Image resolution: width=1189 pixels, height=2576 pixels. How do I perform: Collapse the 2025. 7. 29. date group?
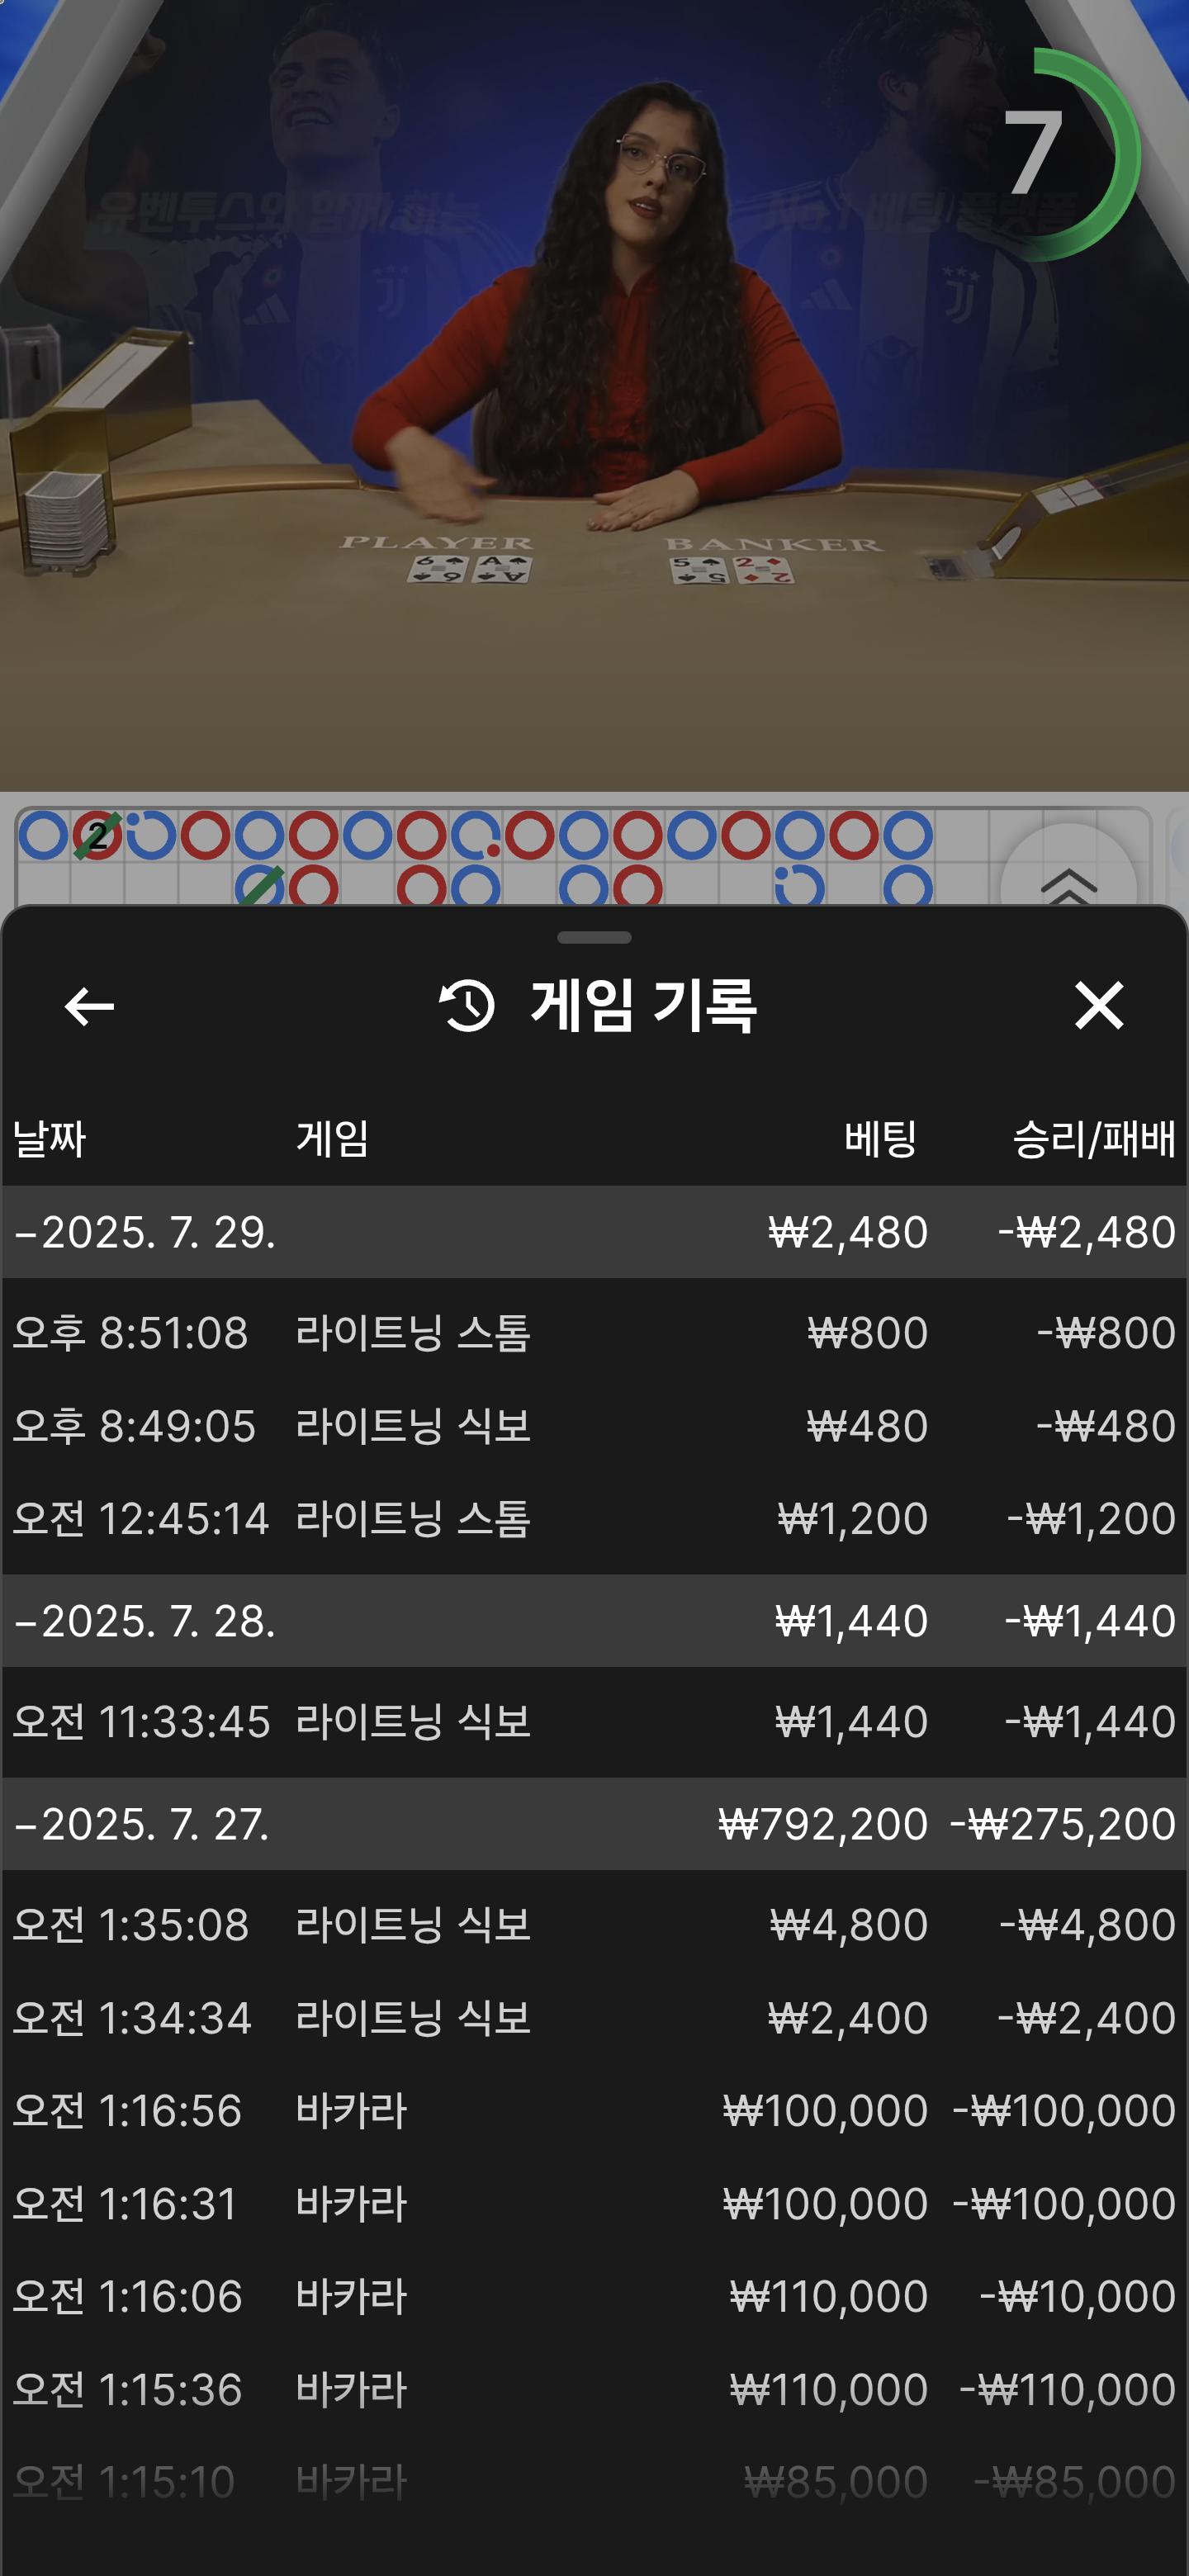[x=145, y=1232]
